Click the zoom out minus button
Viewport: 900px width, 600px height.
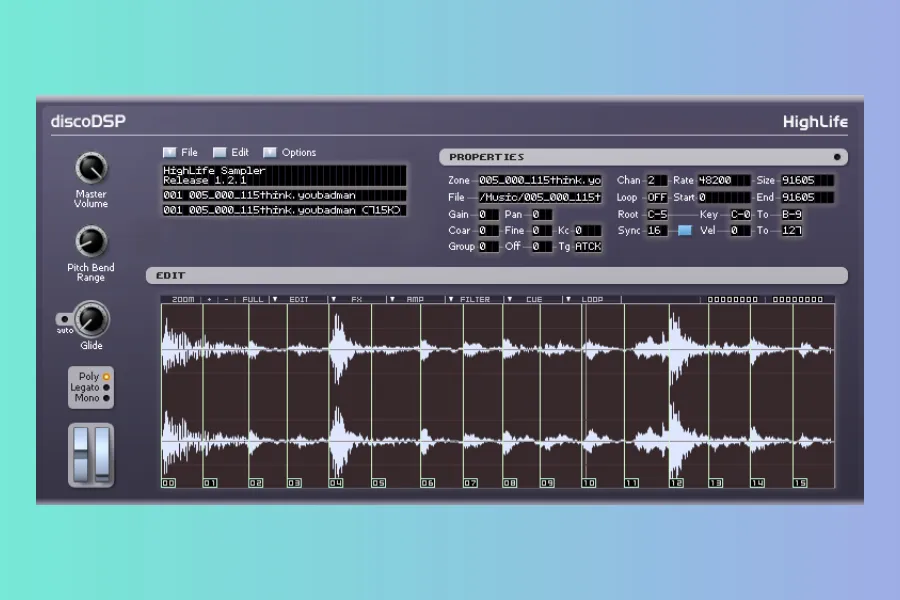click(x=226, y=299)
